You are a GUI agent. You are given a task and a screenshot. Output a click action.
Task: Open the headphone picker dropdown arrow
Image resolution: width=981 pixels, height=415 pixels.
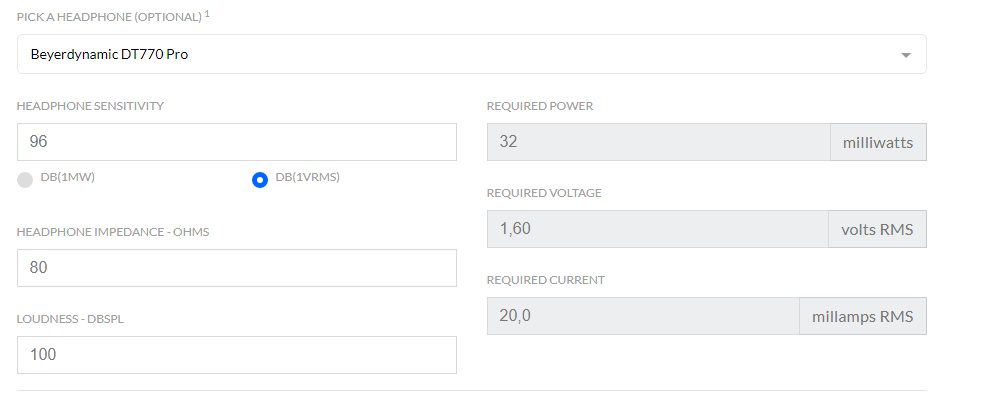[905, 55]
